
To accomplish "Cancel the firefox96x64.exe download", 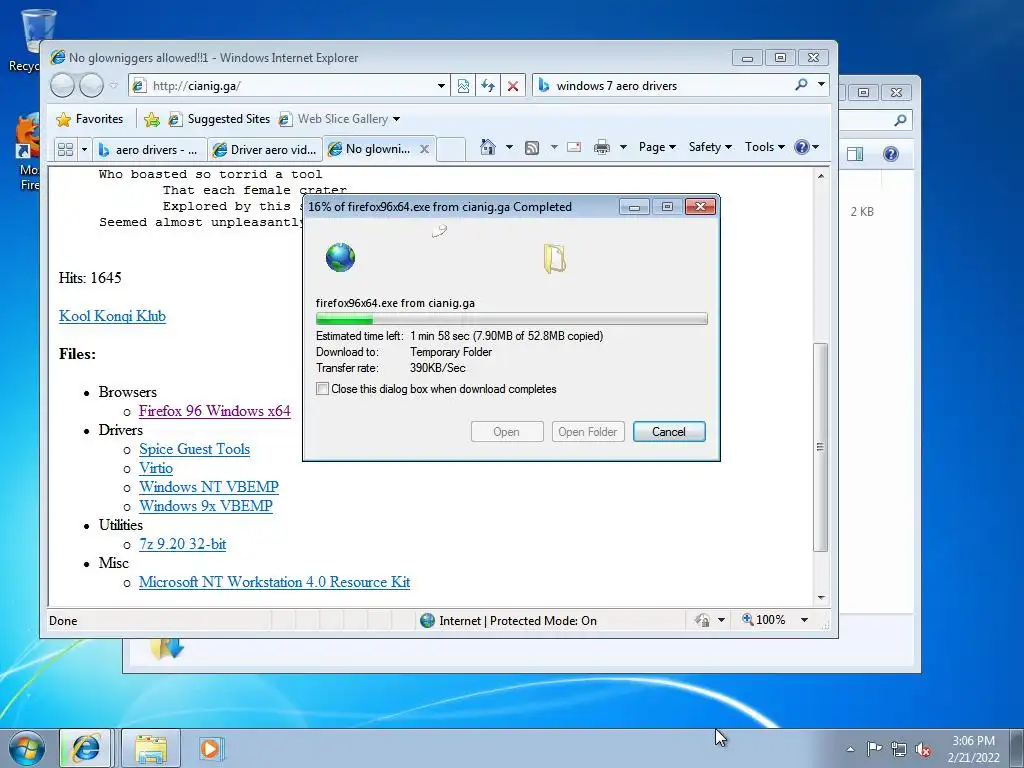I will tap(669, 432).
